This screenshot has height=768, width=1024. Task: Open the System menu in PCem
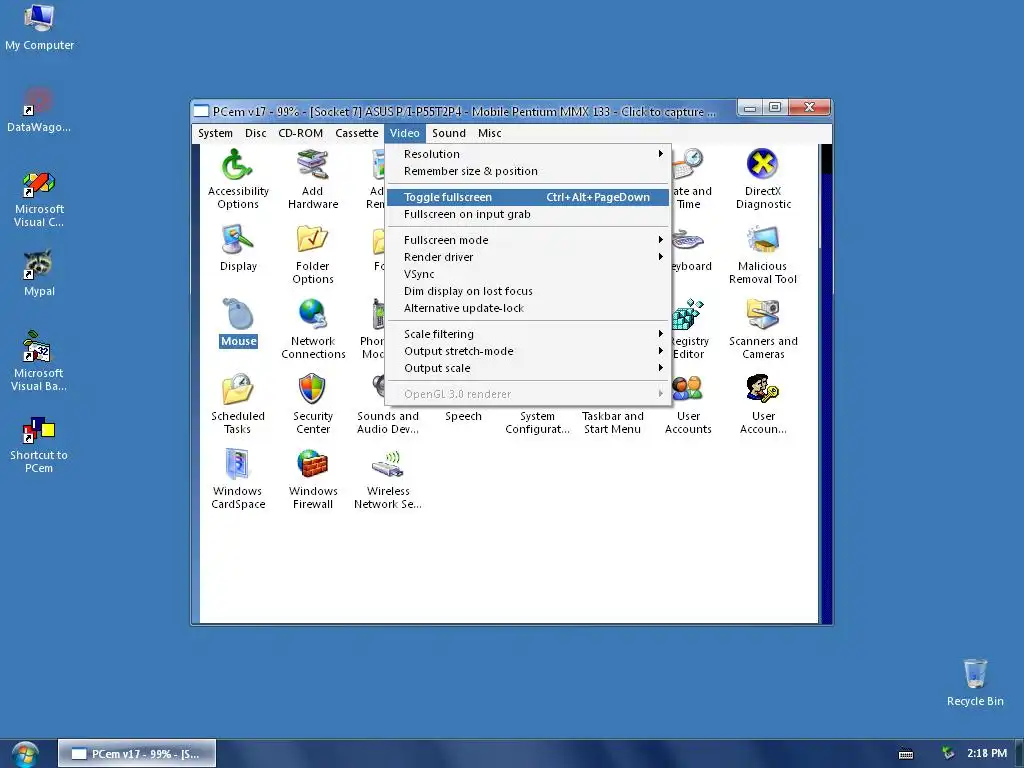[x=215, y=133]
